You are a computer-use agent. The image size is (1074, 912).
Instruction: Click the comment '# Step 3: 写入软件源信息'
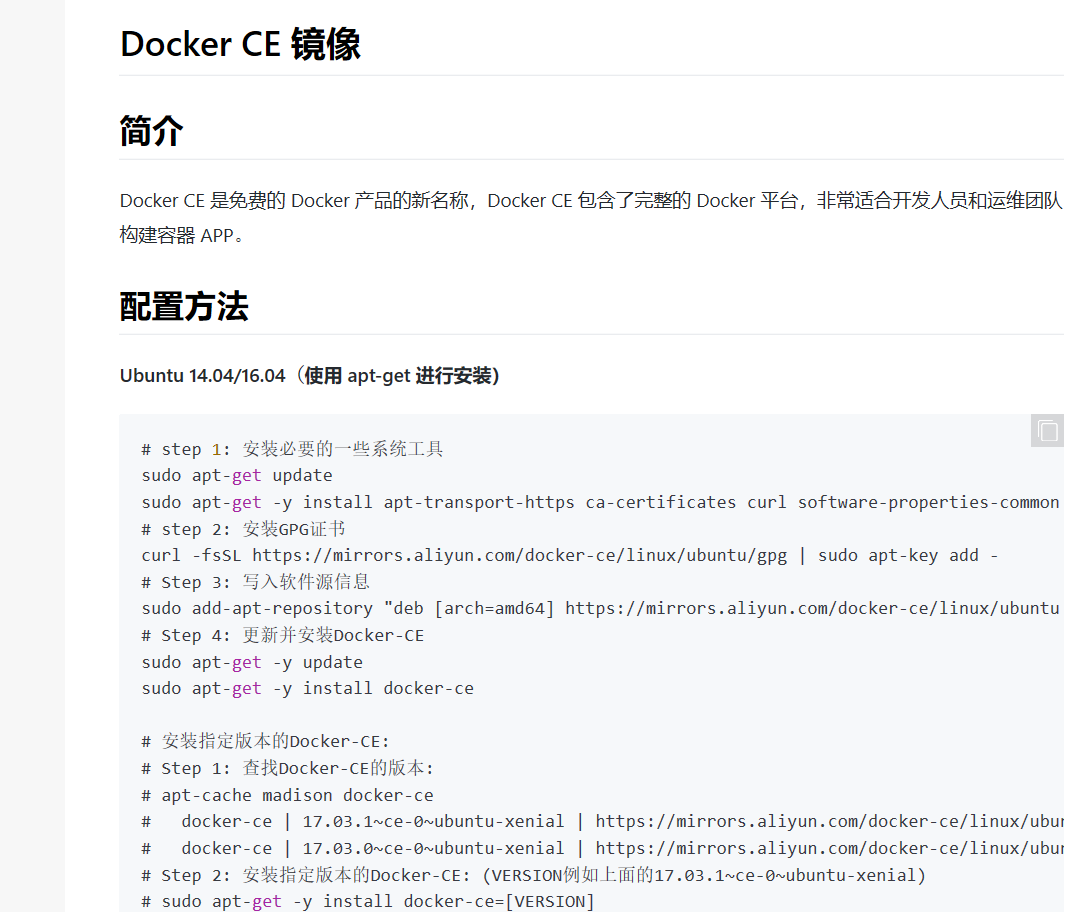pos(255,582)
